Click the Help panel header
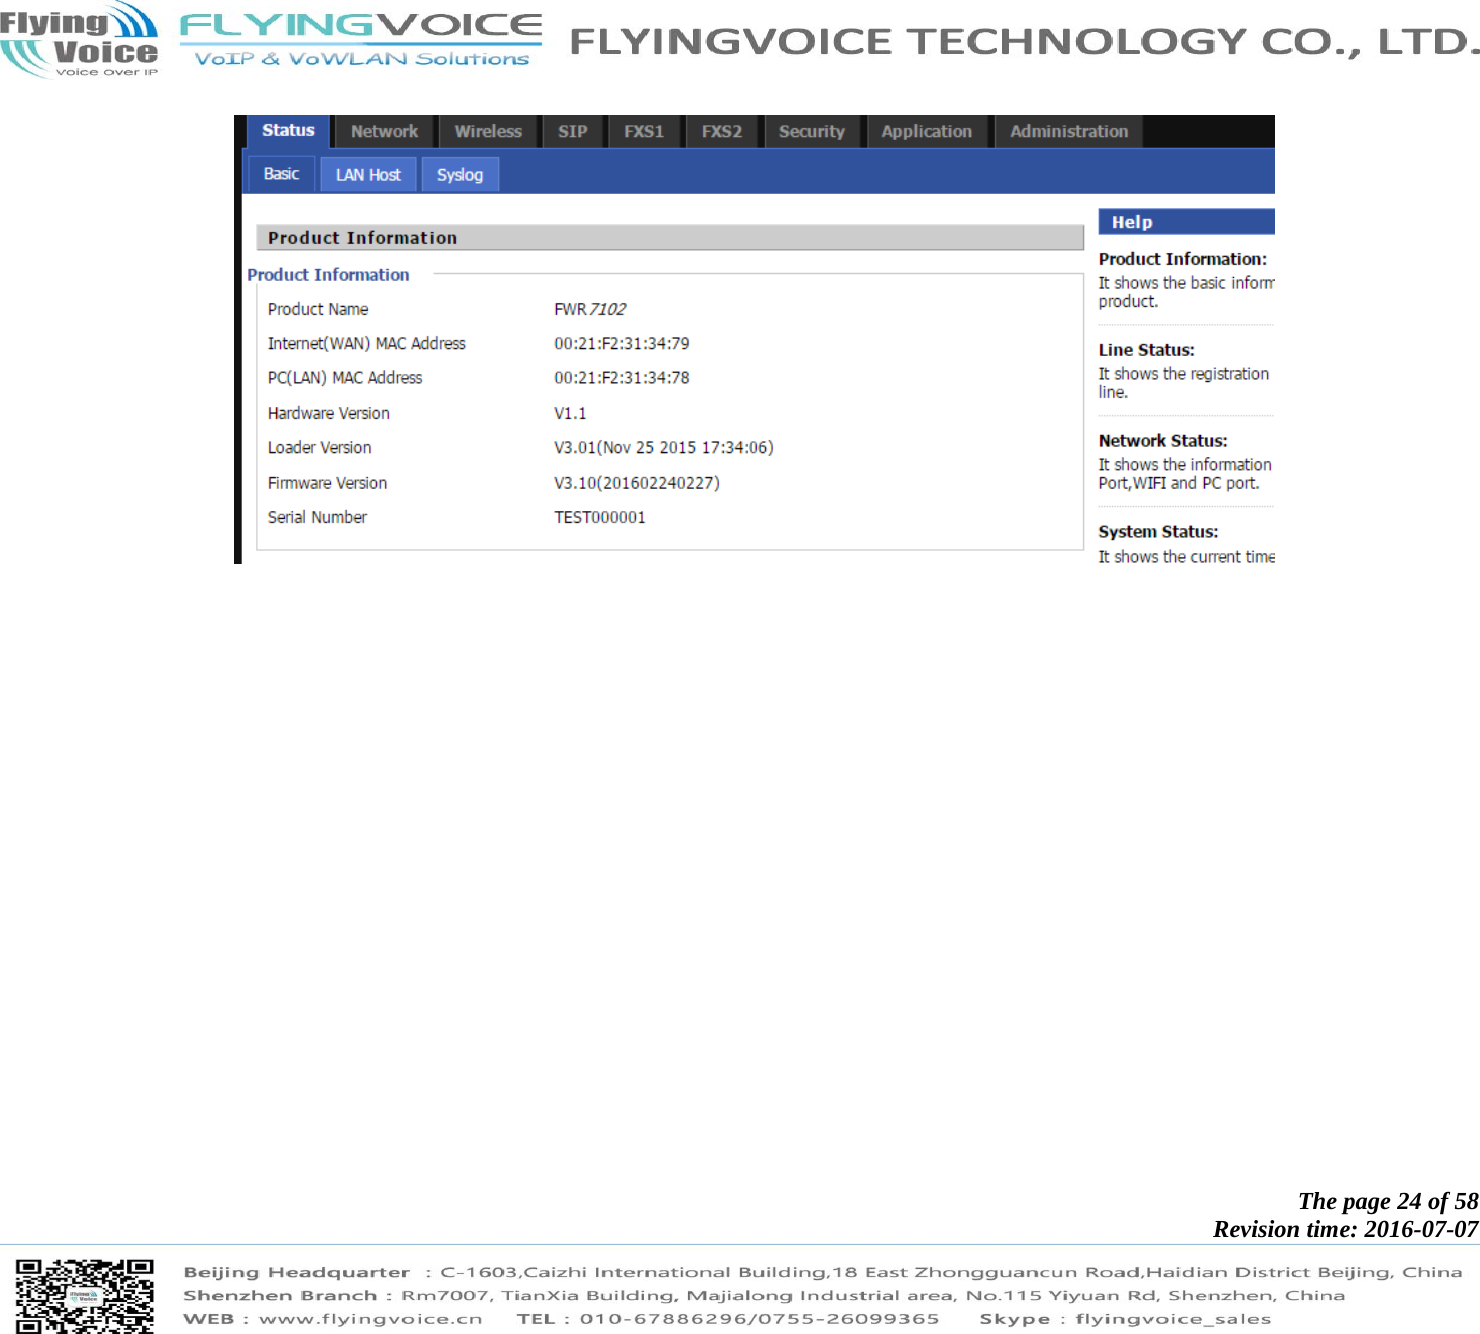This screenshot has width=1480, height=1334. pos(1186,222)
